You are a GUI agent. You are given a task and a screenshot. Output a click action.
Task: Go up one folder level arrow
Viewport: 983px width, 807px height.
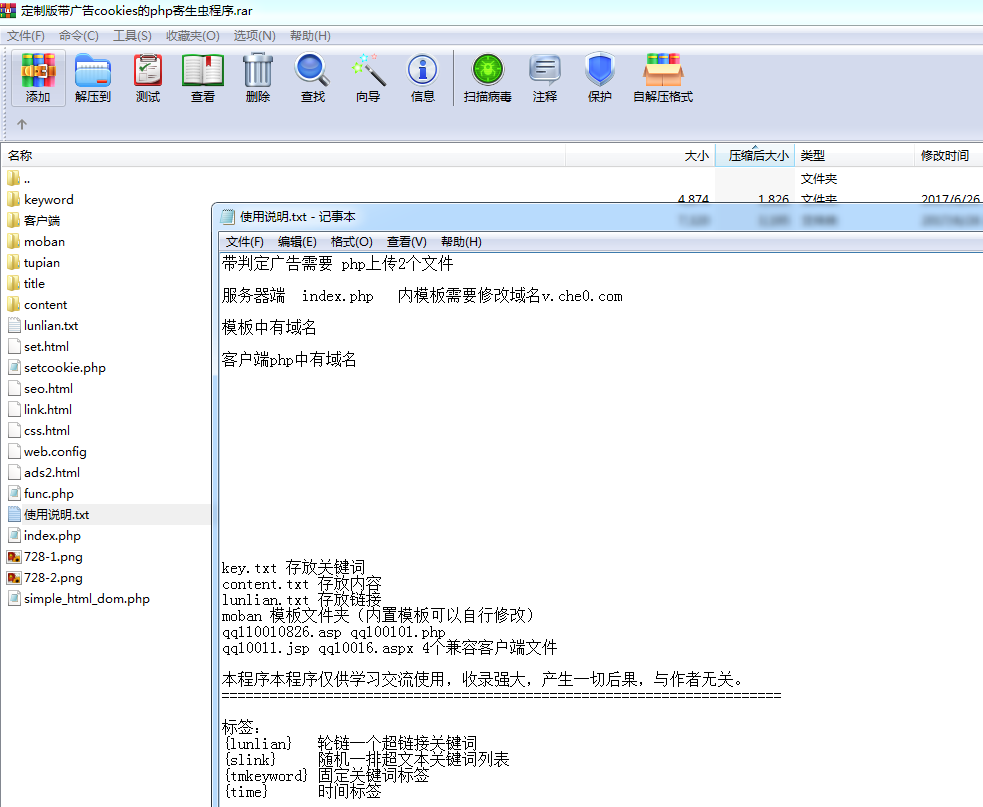22,125
